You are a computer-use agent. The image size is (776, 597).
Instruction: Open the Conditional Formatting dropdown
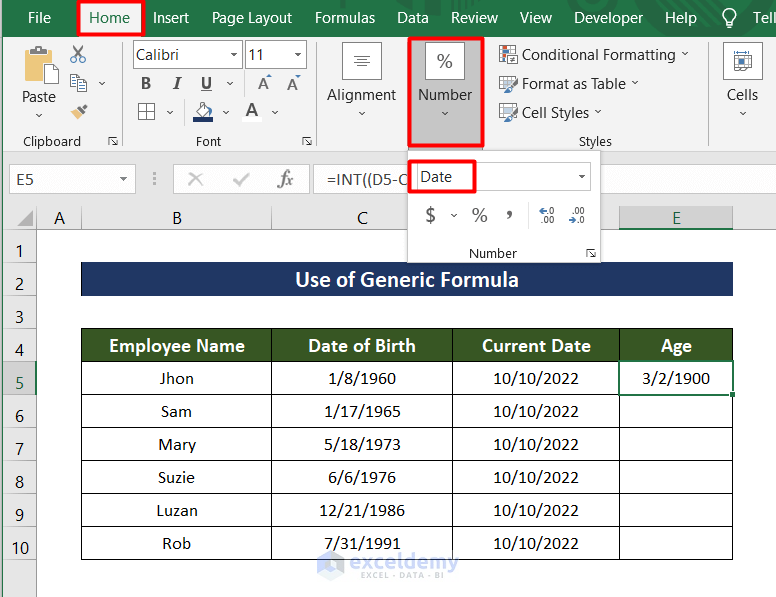tap(594, 55)
